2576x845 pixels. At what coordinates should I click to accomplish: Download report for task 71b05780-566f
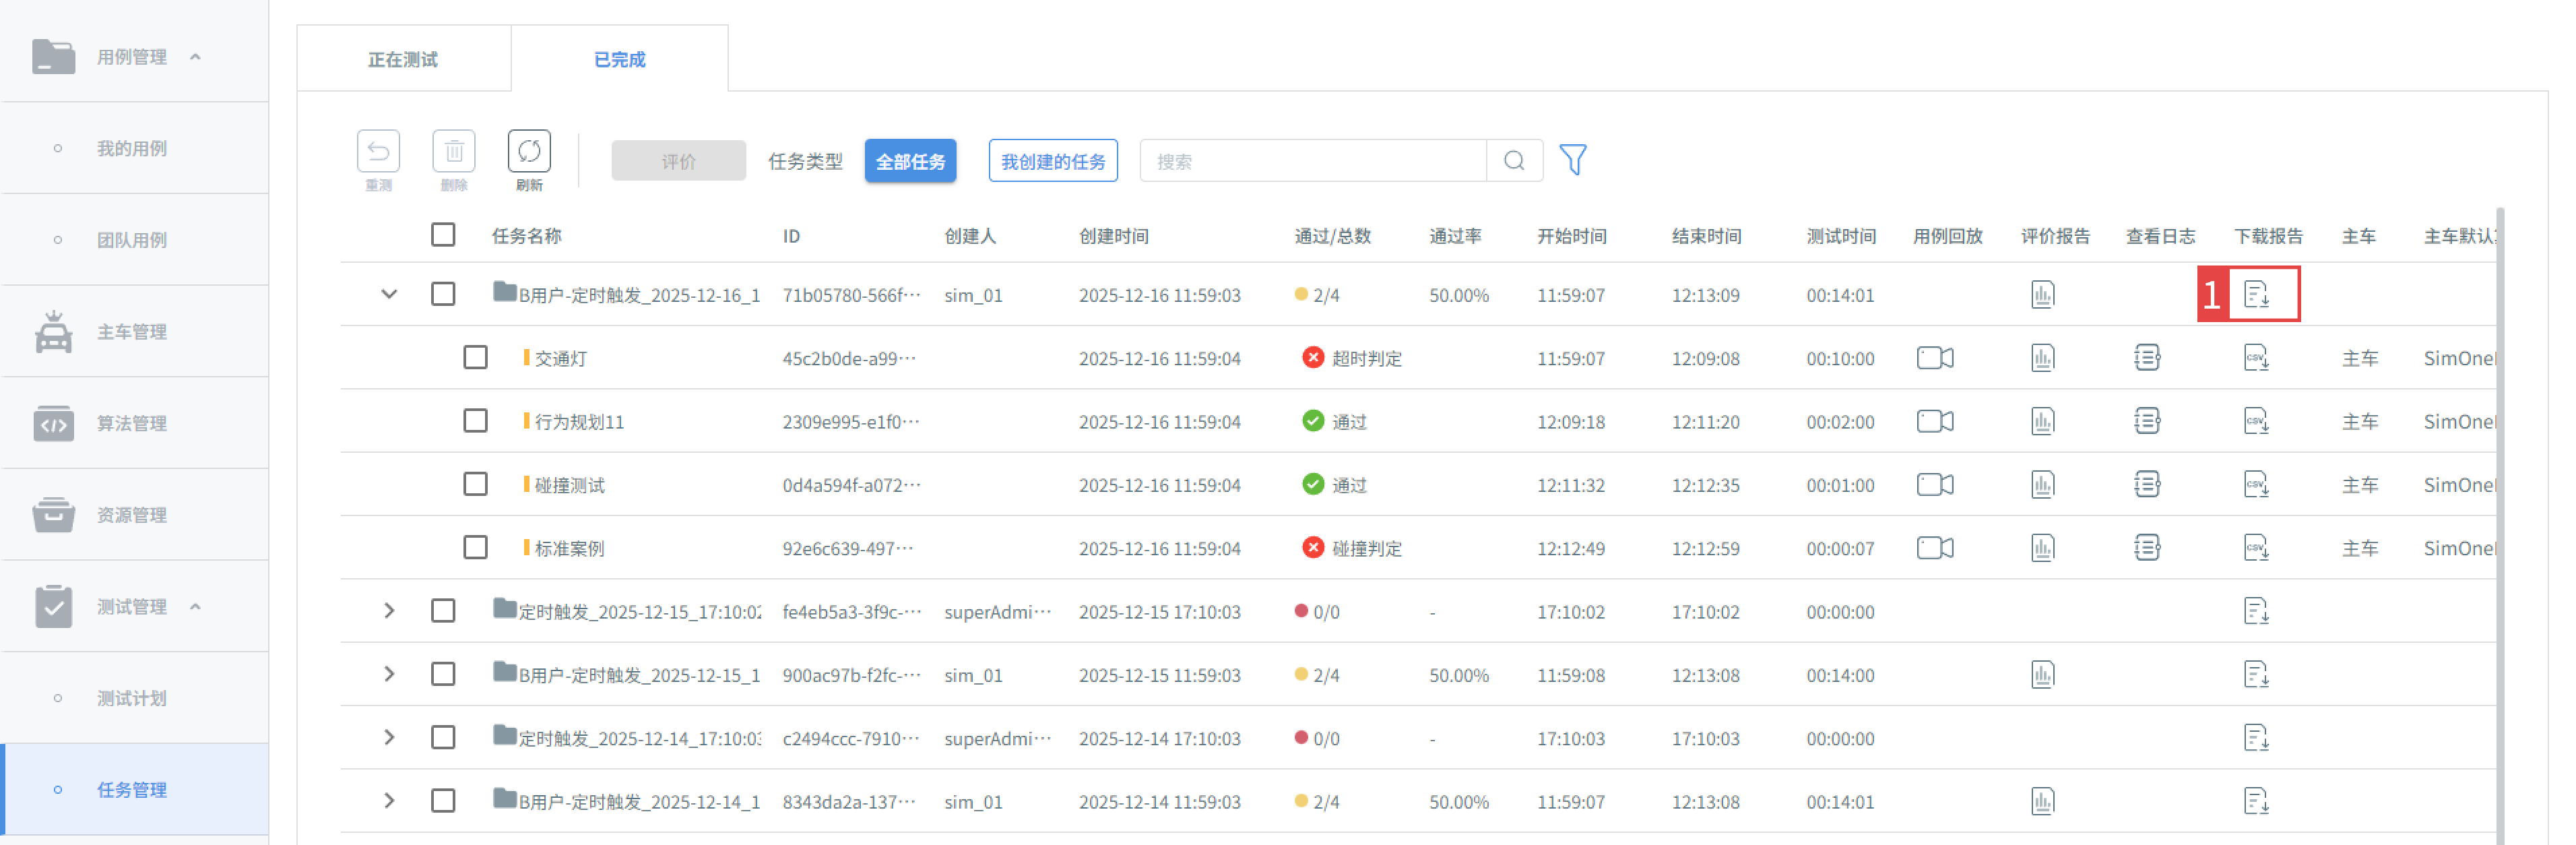coord(2256,295)
